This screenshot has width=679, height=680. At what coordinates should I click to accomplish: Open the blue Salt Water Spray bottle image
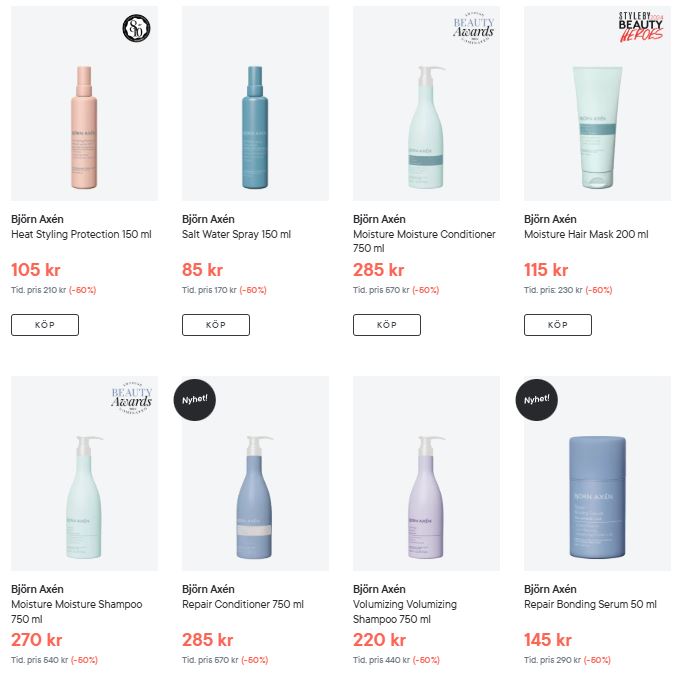255,127
